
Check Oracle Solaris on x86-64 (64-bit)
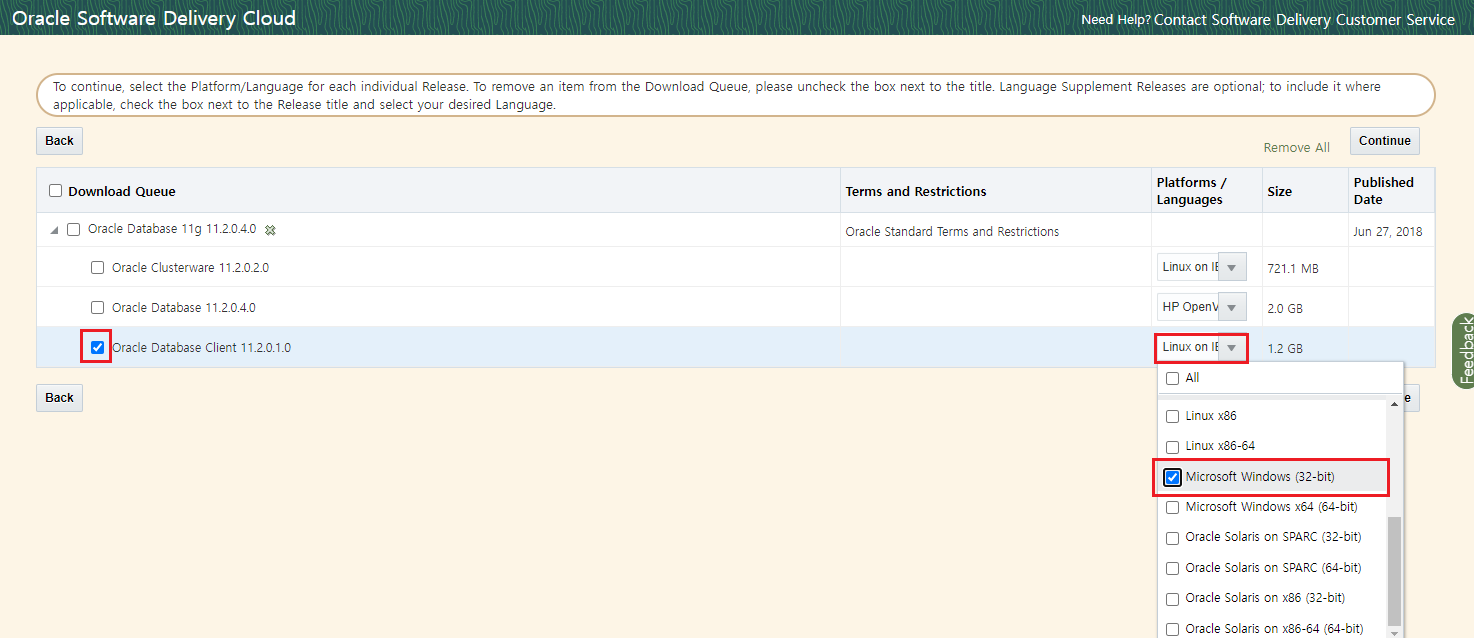tap(1172, 629)
